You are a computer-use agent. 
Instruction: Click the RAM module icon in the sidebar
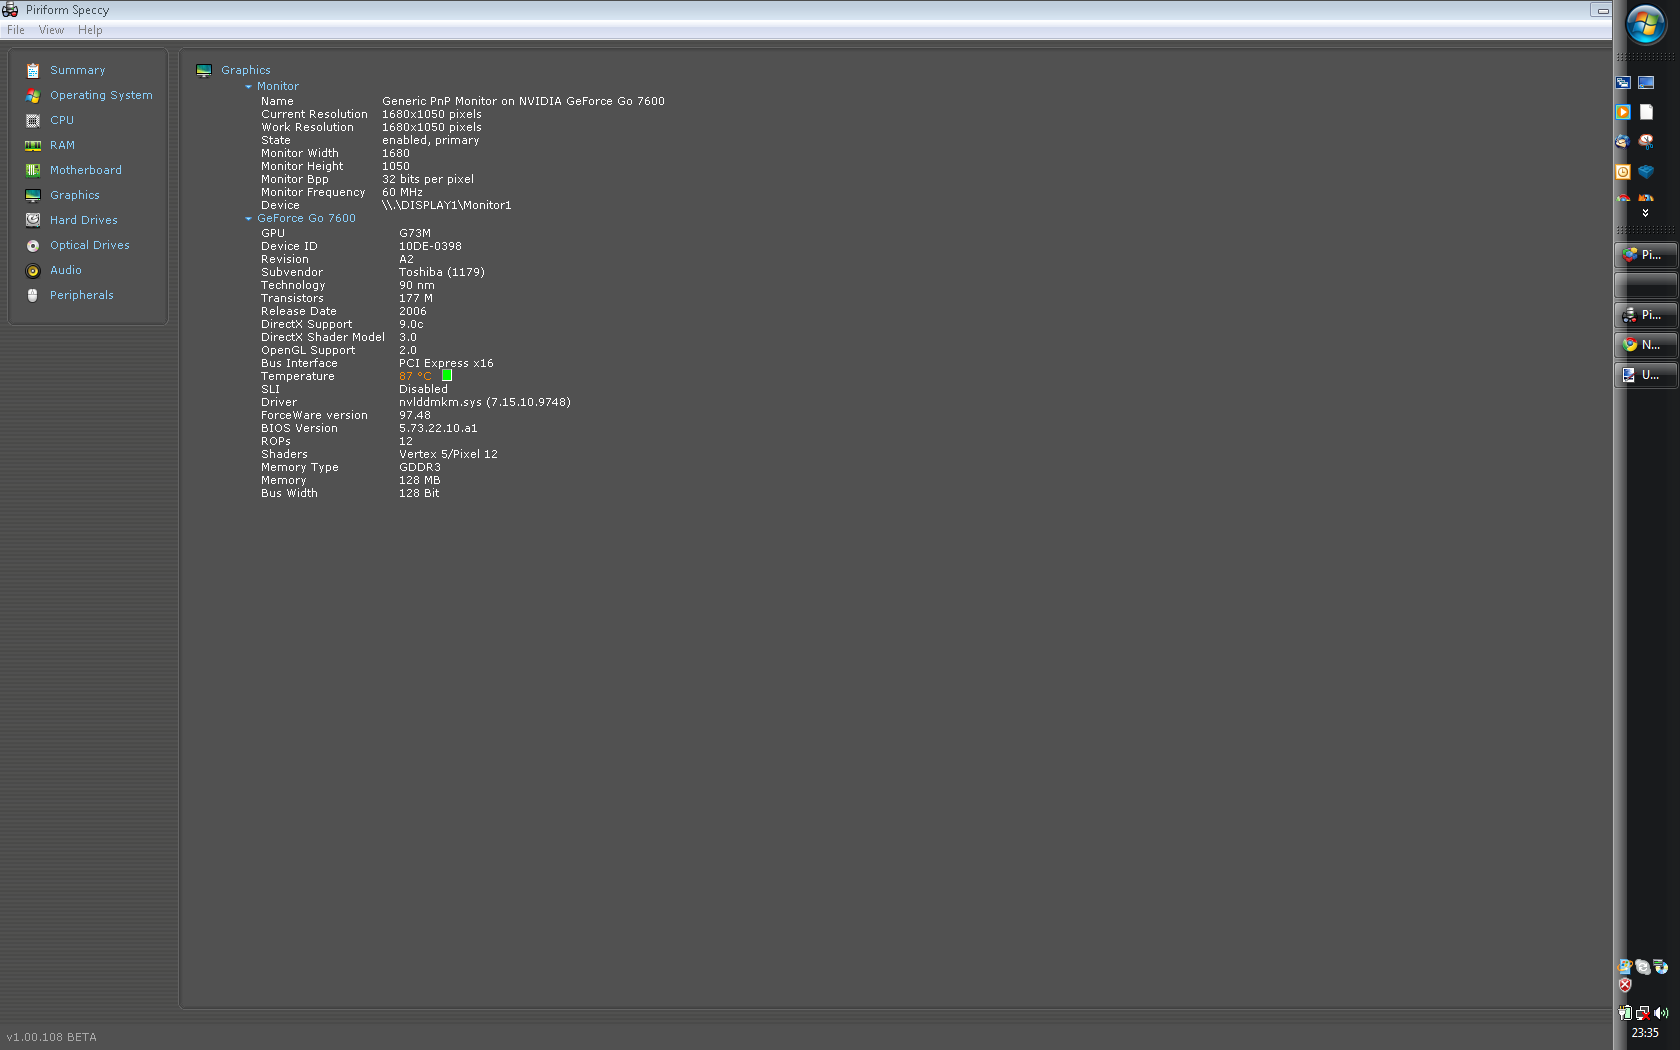[x=33, y=146]
